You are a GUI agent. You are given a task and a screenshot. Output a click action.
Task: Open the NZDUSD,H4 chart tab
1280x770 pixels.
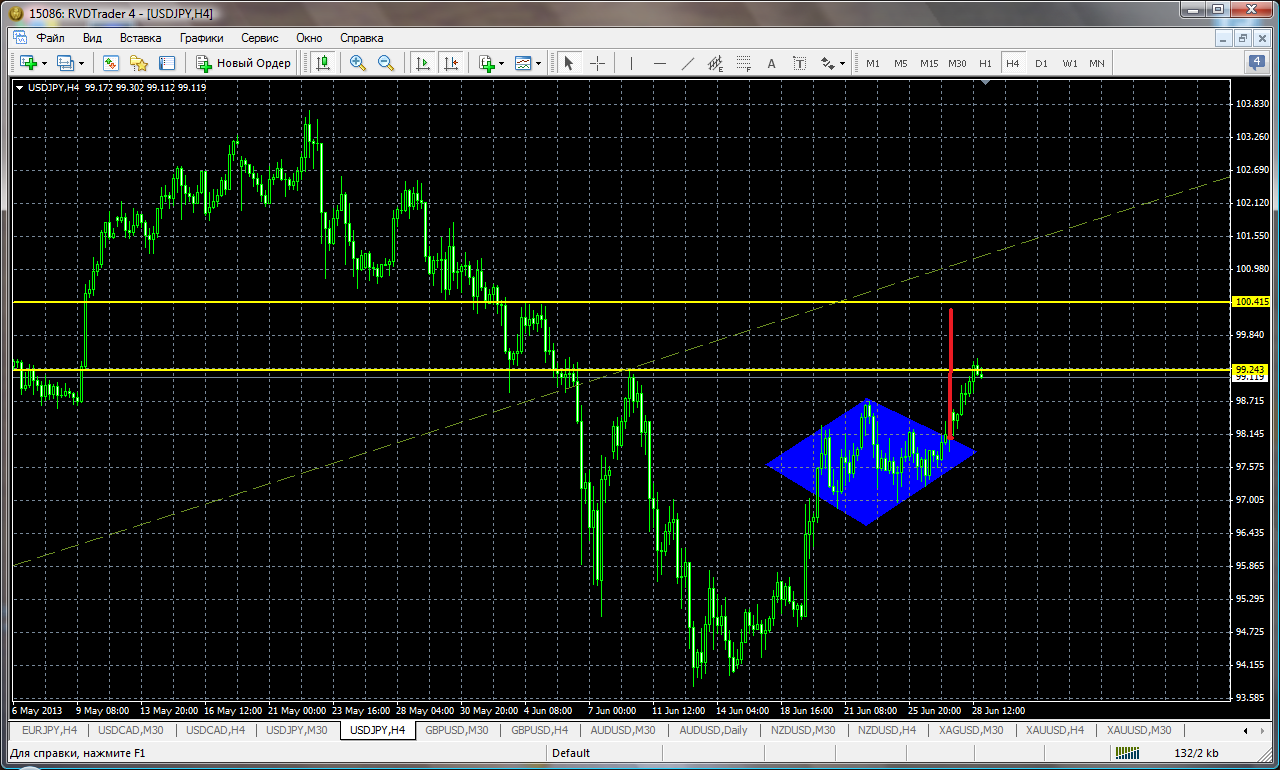(888, 730)
